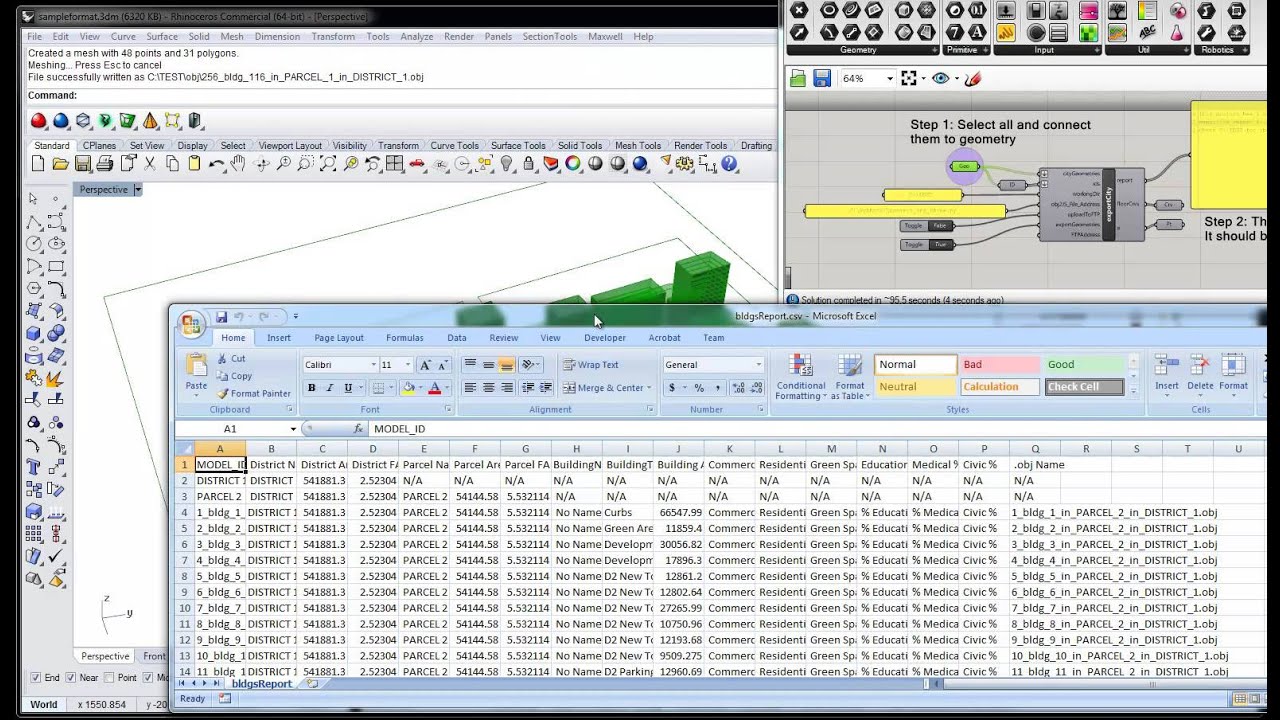
Task: Open the font size 11 dropdown
Action: point(409,365)
